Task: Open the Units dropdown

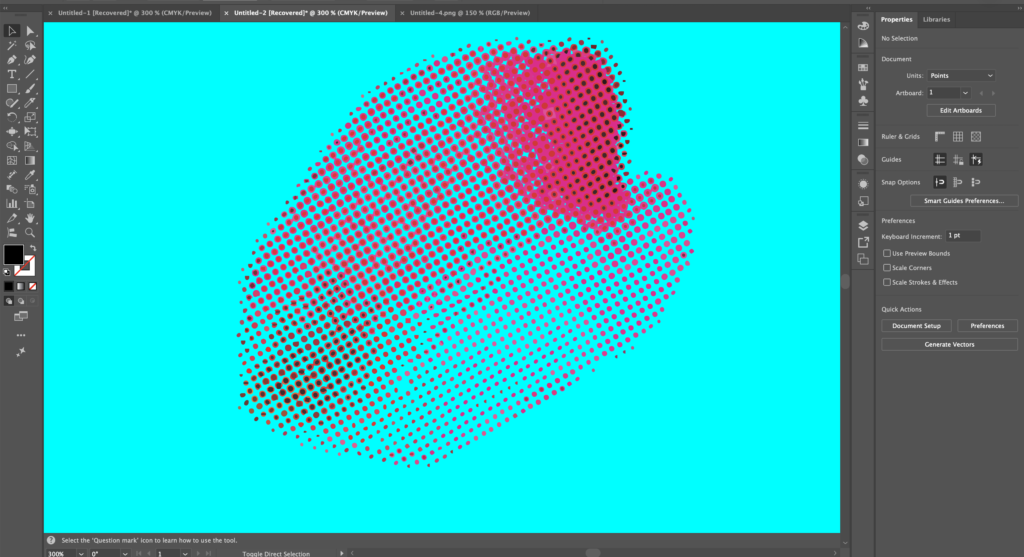Action: (961, 75)
